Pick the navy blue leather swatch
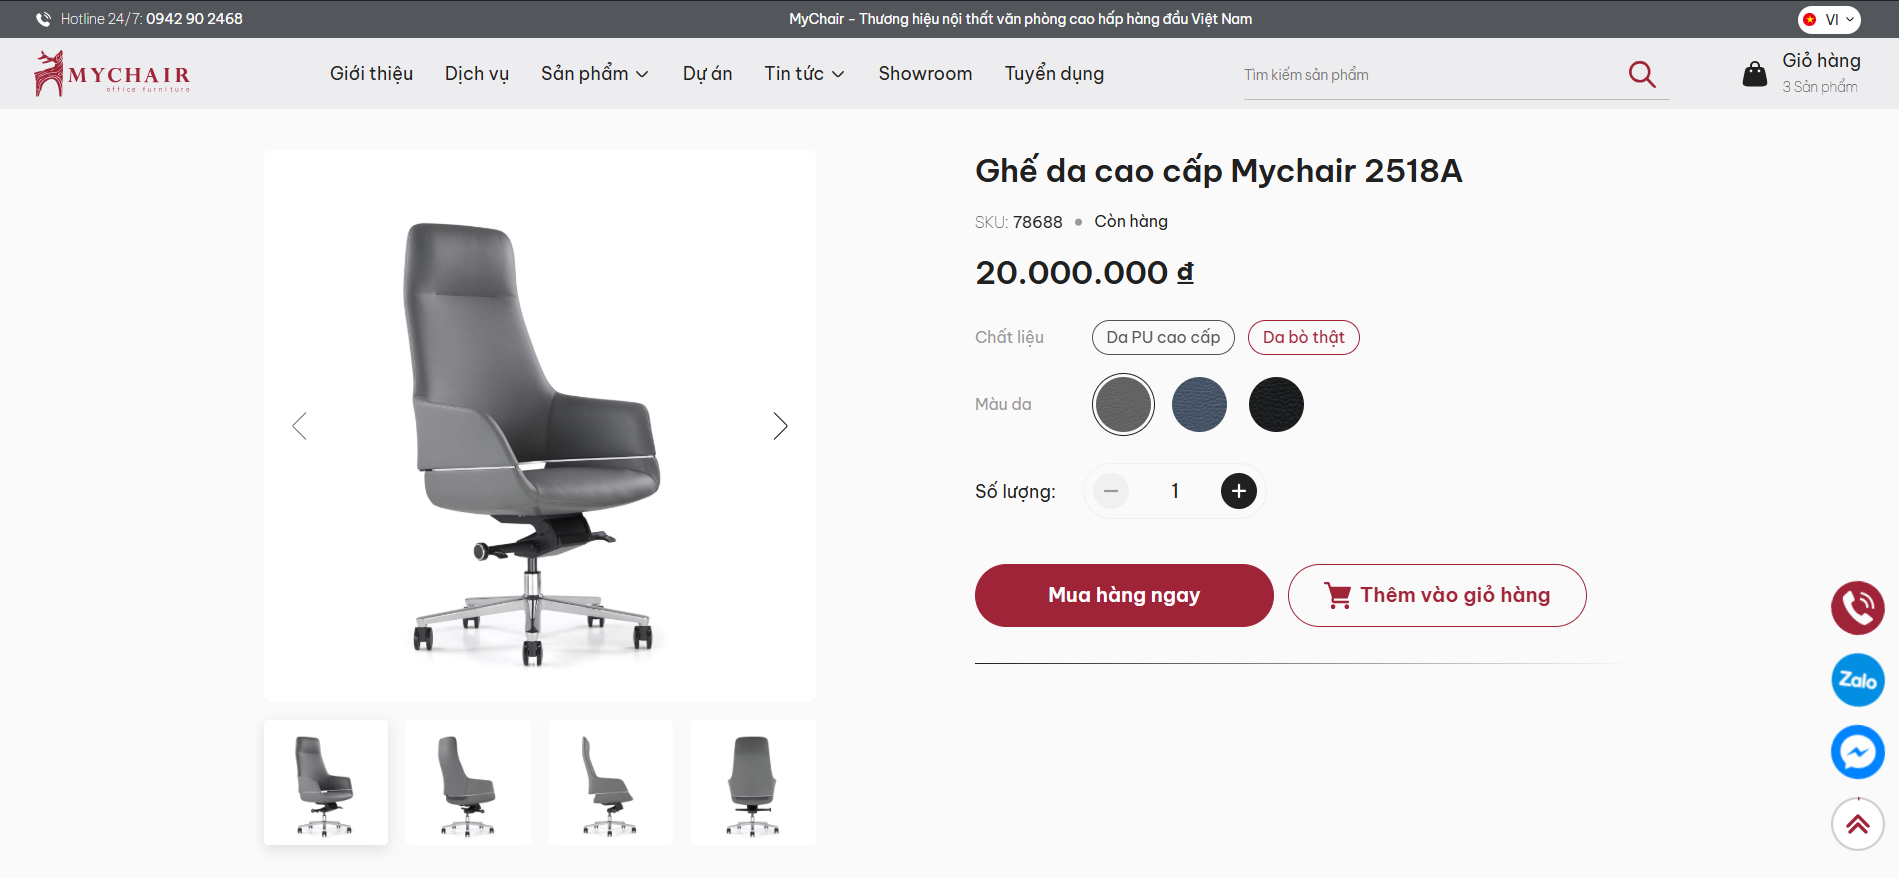 point(1199,405)
